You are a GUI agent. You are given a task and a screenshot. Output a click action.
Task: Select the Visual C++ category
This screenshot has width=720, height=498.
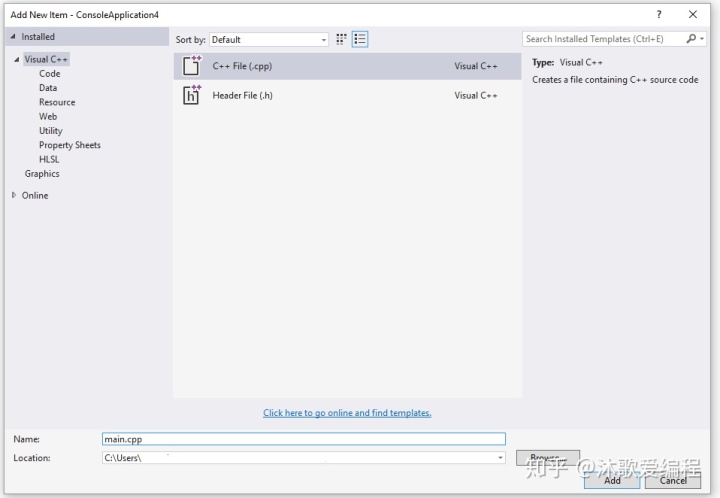pos(46,59)
